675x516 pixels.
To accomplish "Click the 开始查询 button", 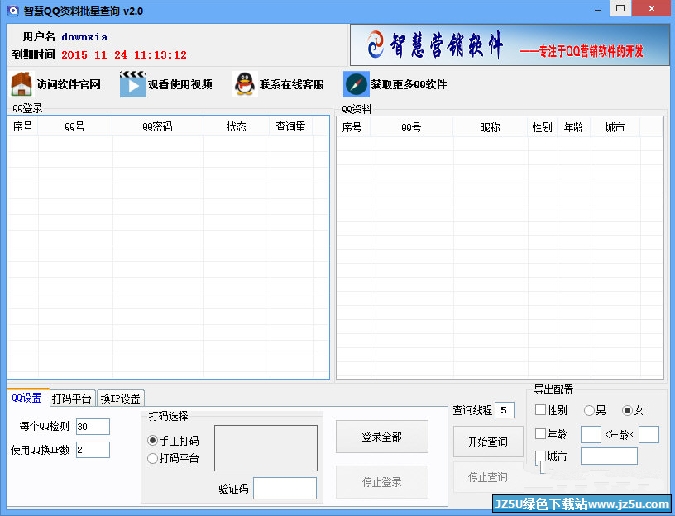I will click(488, 442).
